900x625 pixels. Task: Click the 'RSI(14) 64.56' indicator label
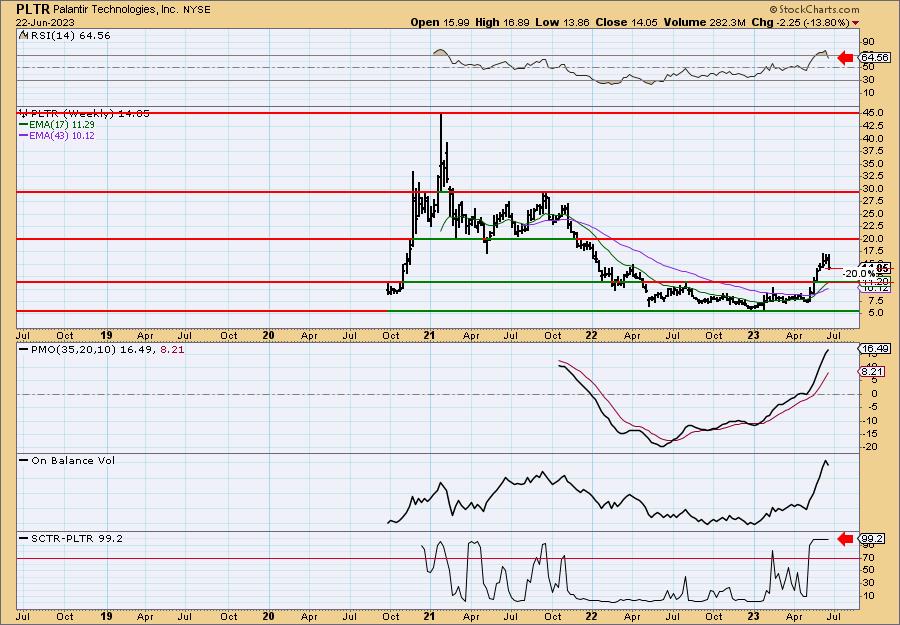pos(70,36)
